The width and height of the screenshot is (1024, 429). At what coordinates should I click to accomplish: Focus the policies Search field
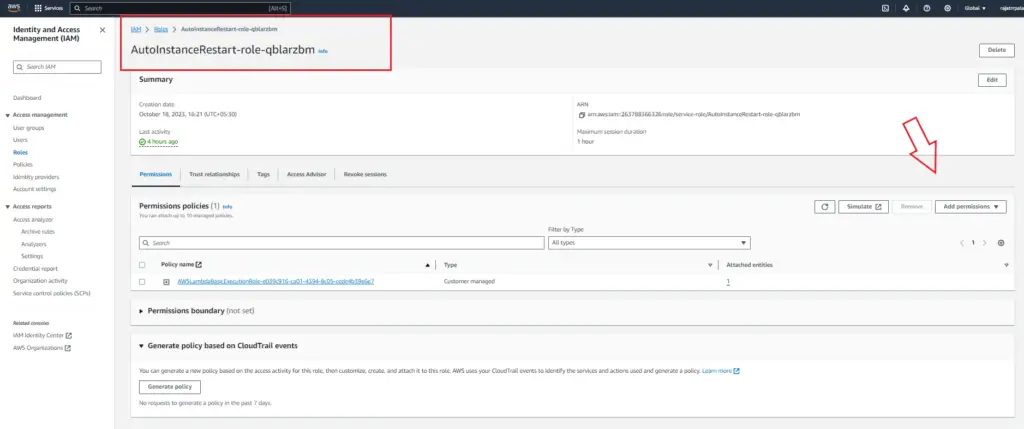pyautogui.click(x=342, y=242)
